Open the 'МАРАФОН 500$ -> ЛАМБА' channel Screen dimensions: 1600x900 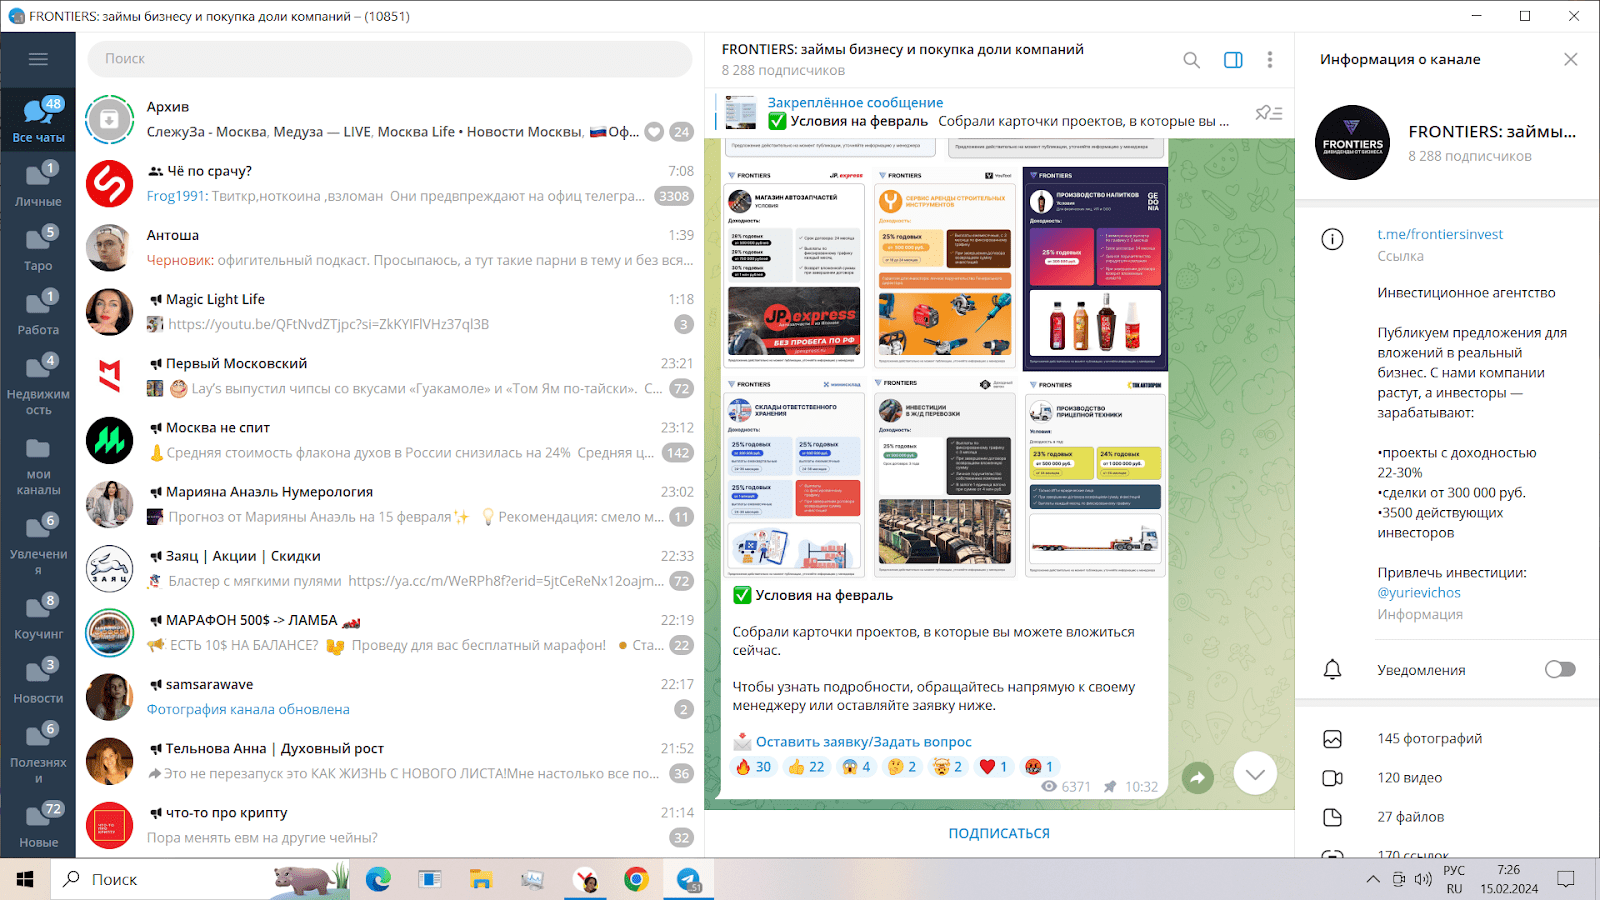click(390, 632)
